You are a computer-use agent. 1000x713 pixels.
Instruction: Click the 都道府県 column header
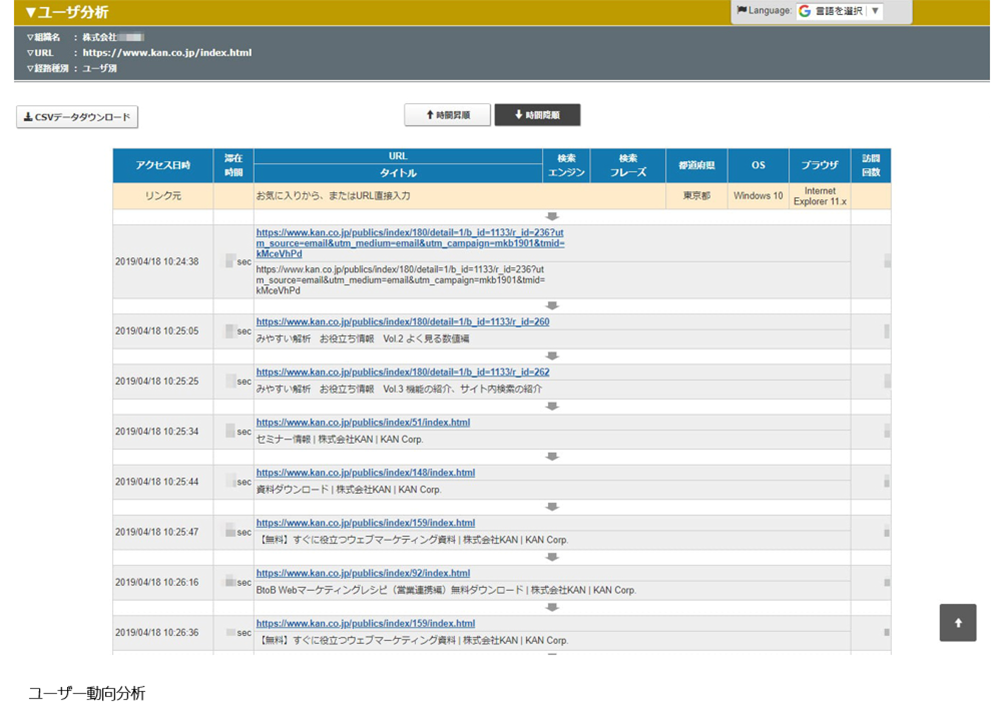click(x=696, y=166)
